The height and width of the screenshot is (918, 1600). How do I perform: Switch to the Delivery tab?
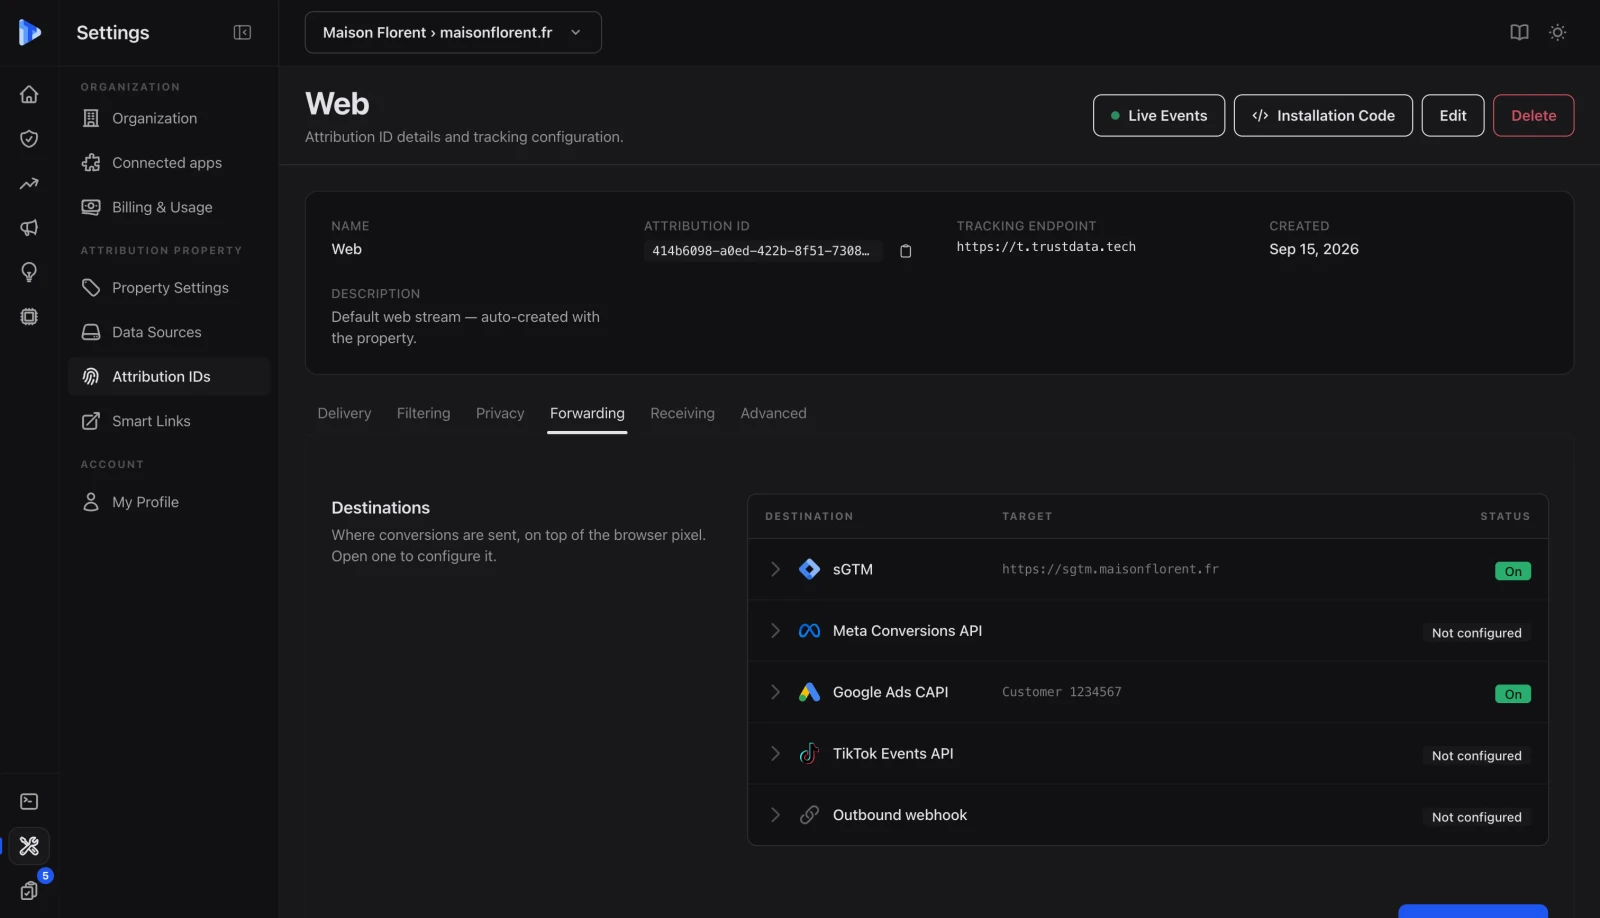344,413
